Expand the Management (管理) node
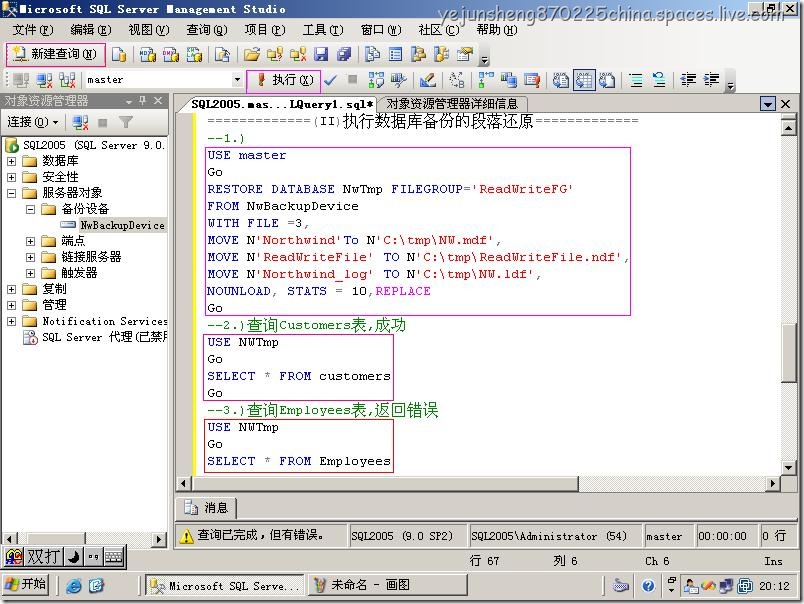This screenshot has height=604, width=804. click(11, 305)
